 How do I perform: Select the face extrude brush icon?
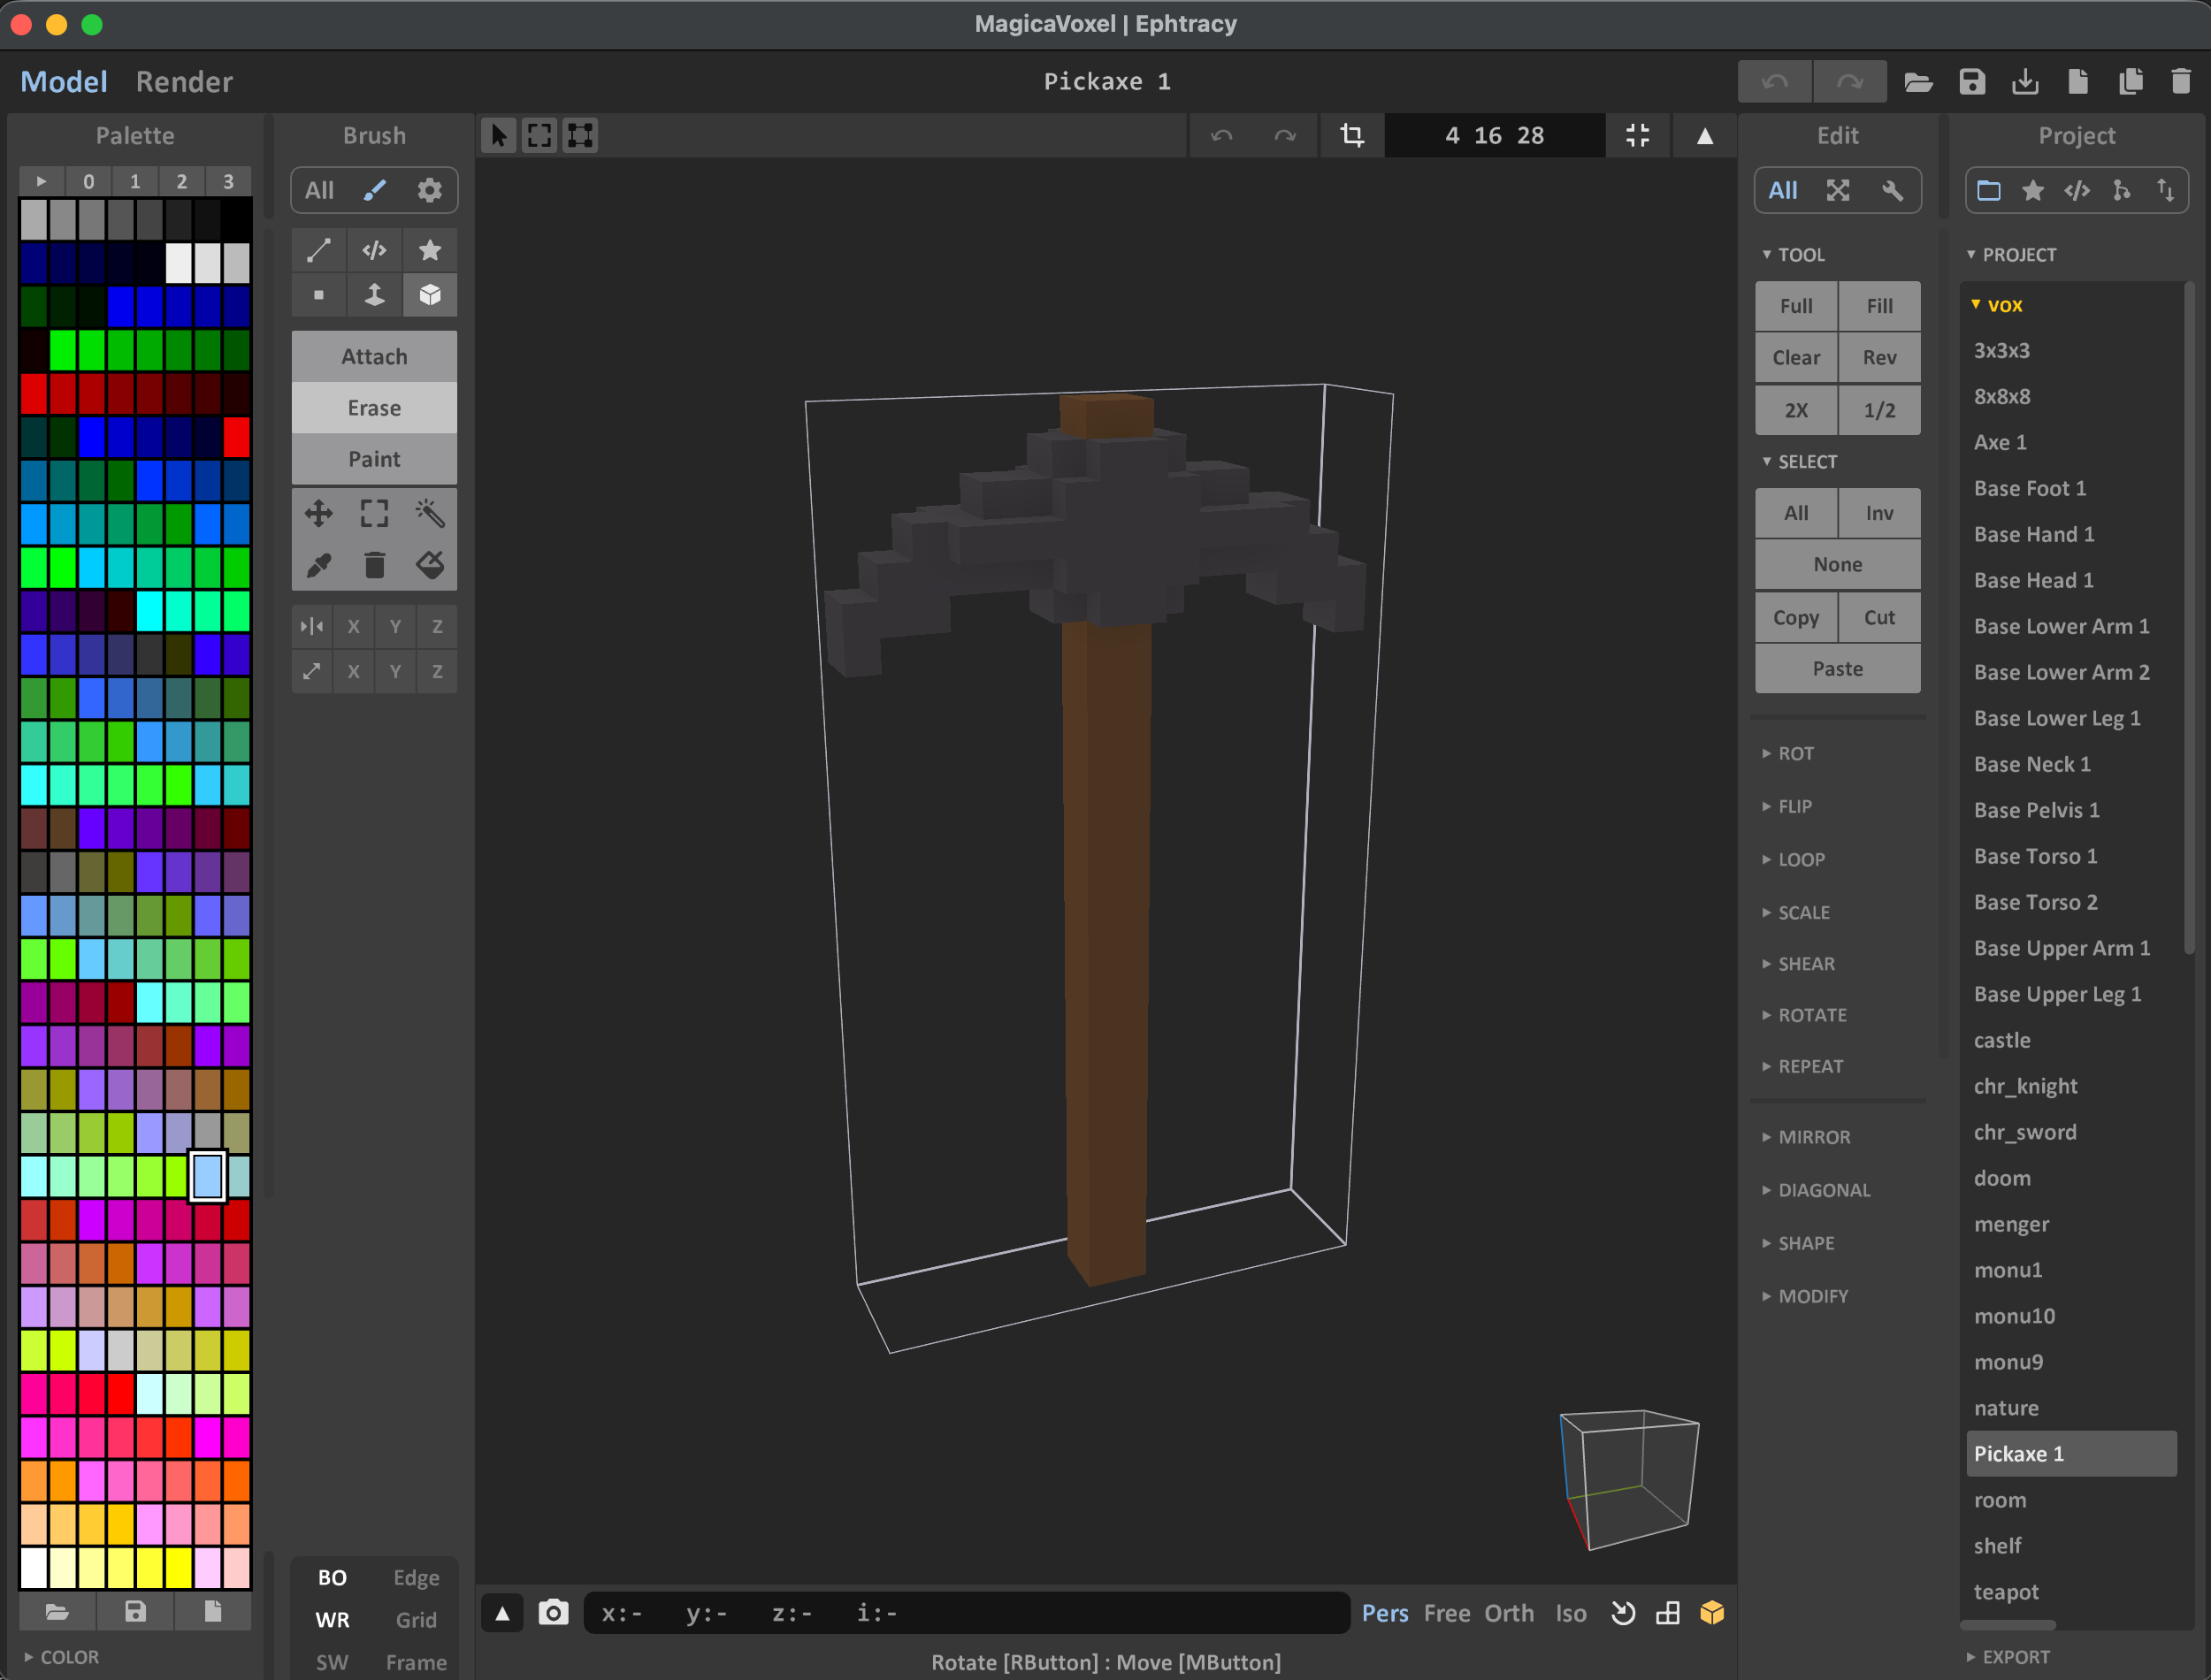coord(374,295)
